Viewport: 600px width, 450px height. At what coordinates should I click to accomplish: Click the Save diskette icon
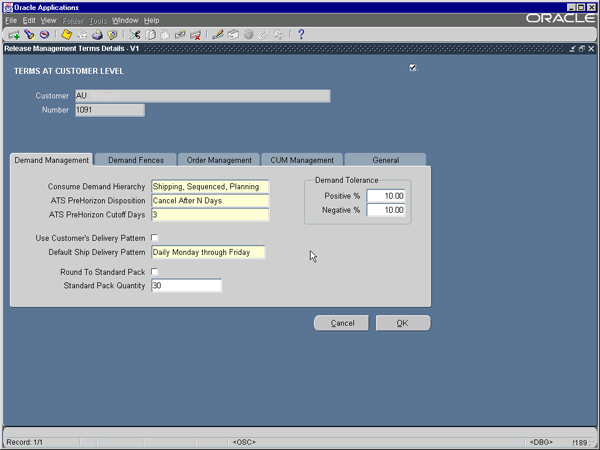pos(67,35)
